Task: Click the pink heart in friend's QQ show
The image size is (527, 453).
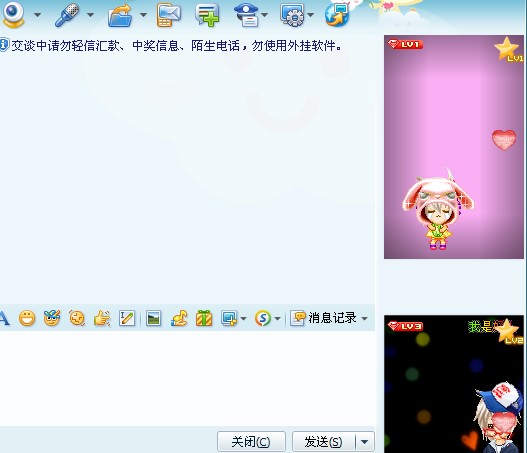Action: 504,140
